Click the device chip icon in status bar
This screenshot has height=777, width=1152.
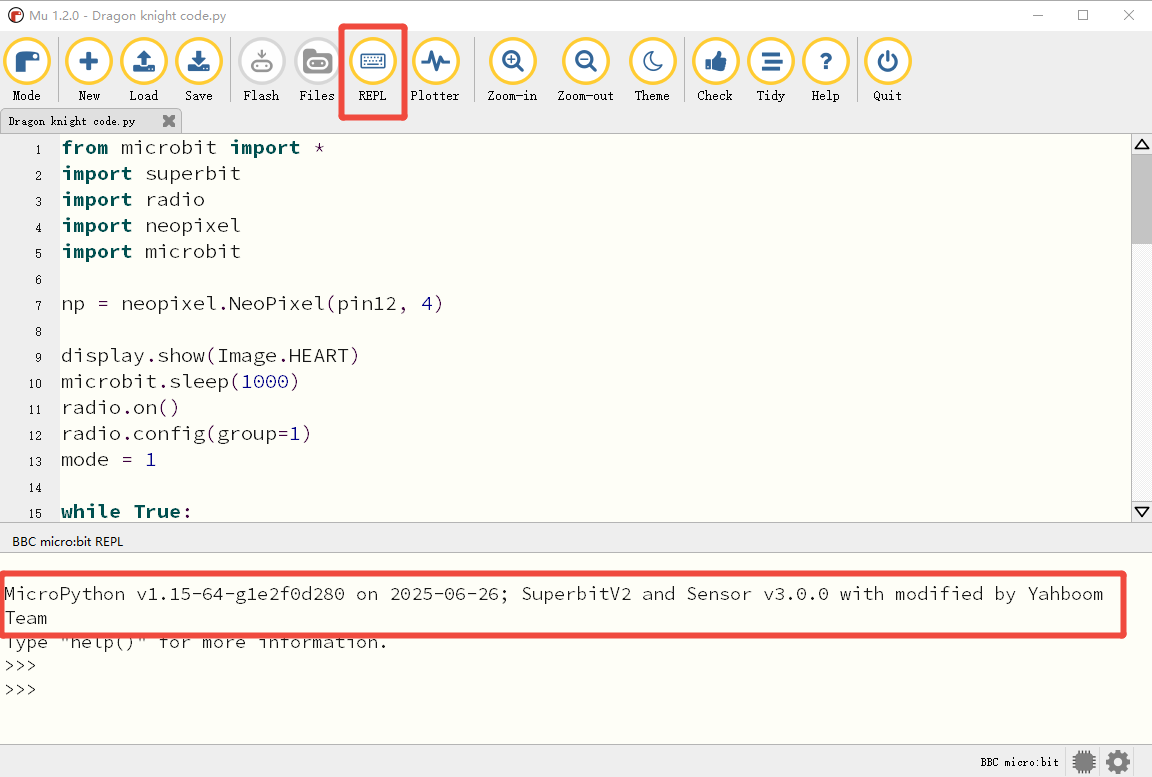click(x=1084, y=762)
